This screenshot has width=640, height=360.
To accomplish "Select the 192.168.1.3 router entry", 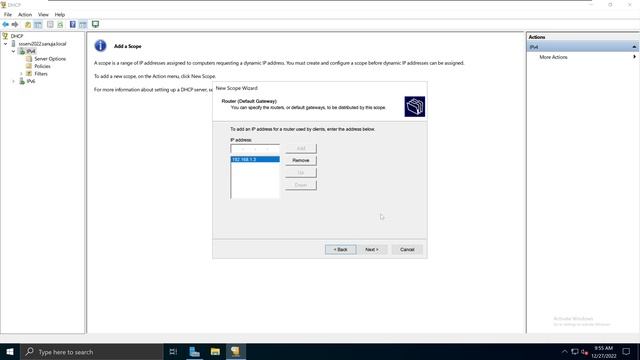I will 255,159.
